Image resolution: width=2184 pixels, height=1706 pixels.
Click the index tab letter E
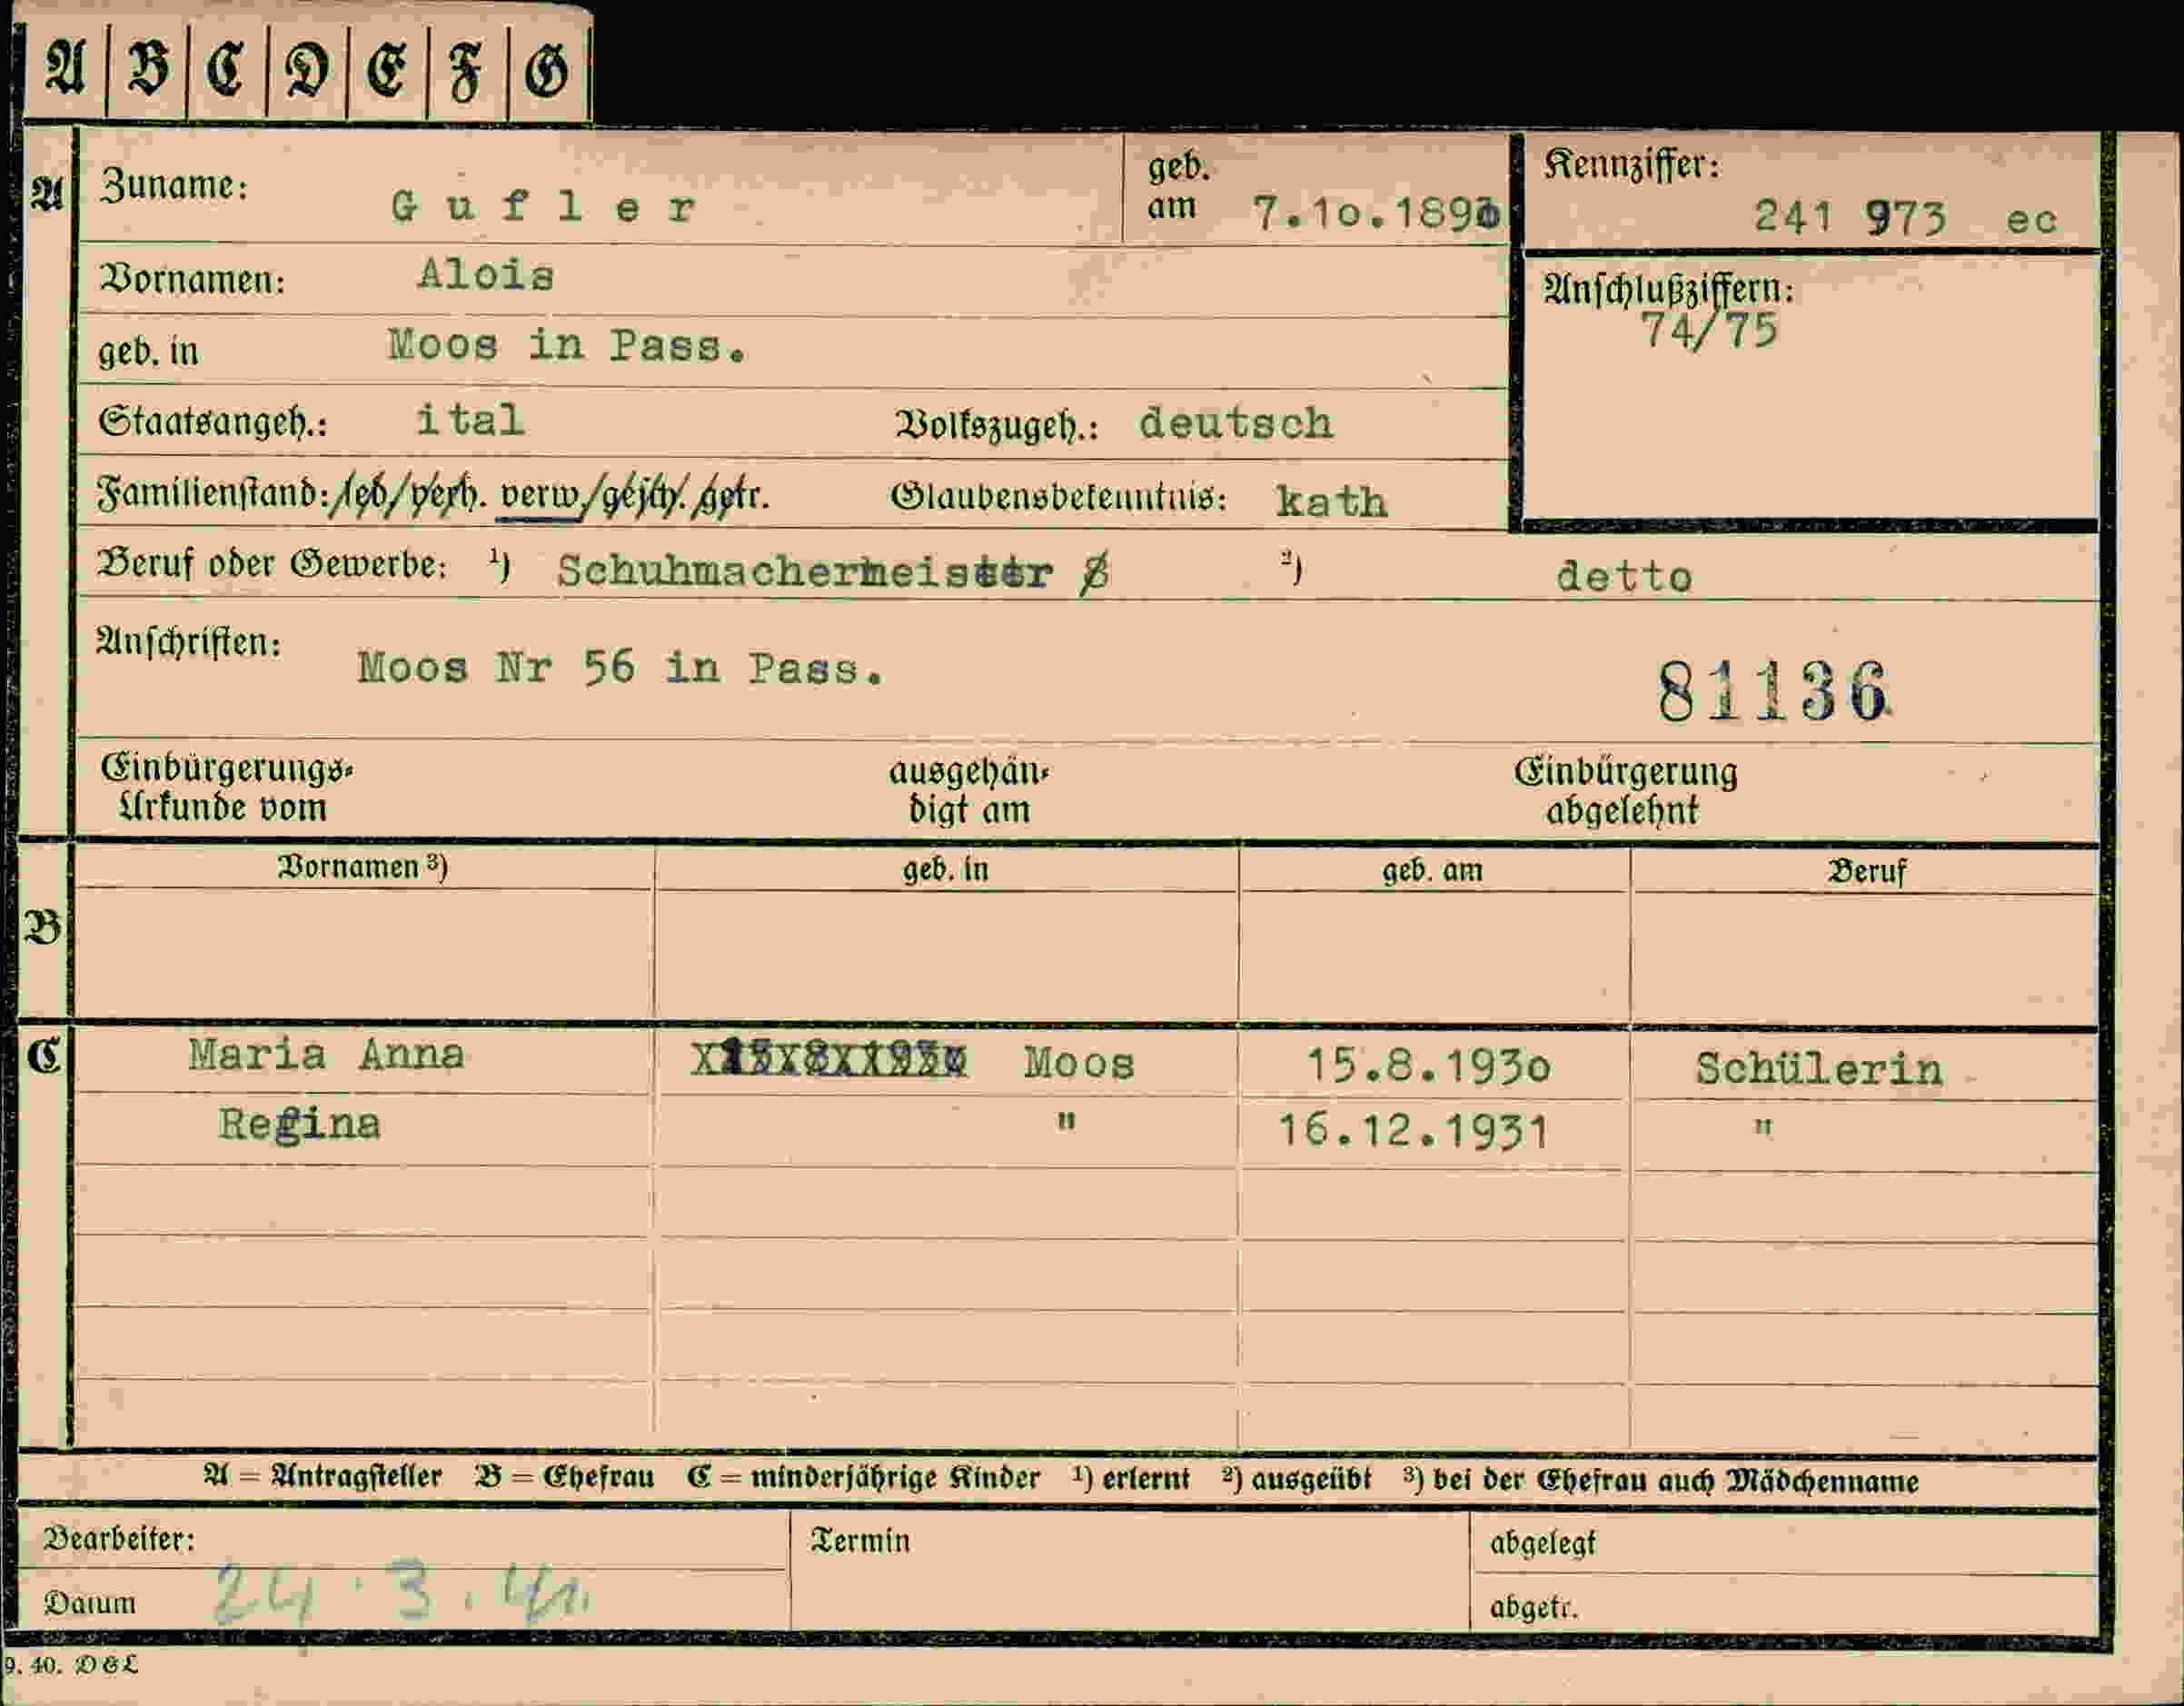[x=386, y=72]
